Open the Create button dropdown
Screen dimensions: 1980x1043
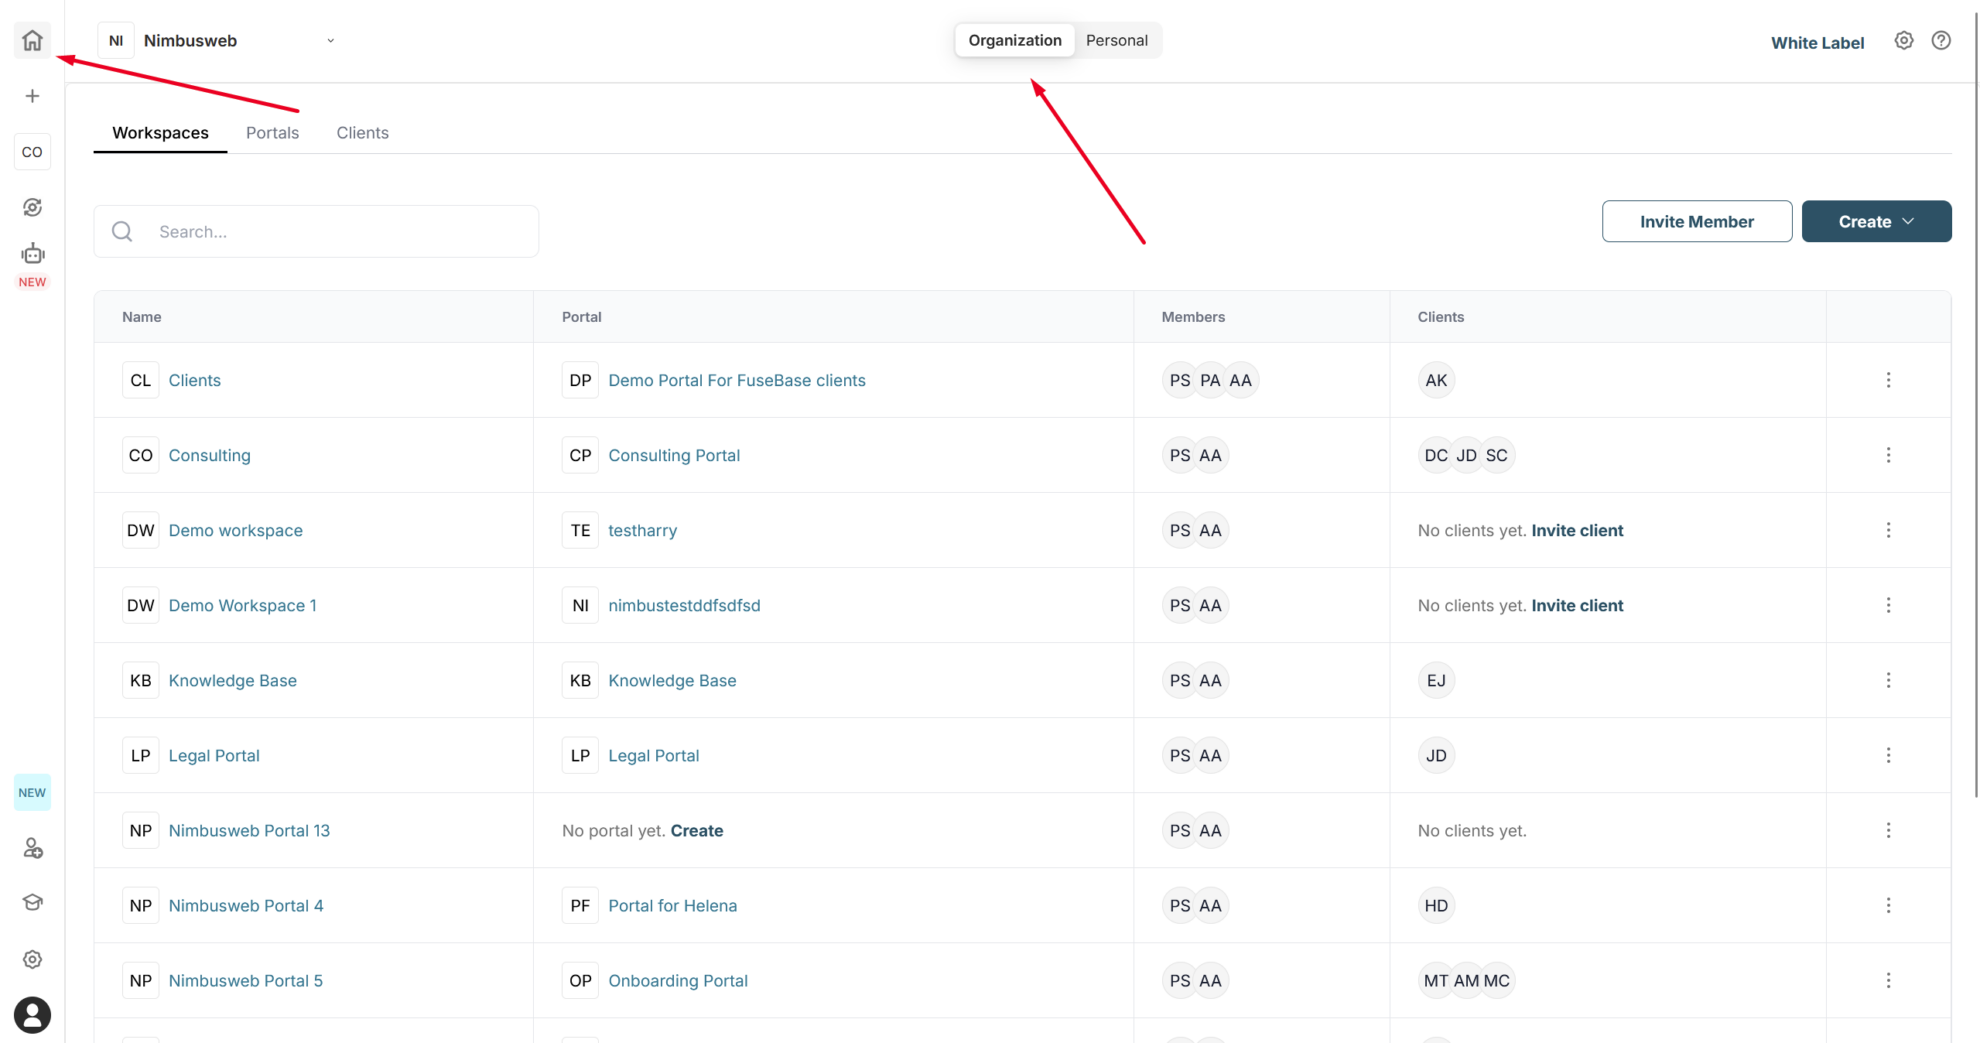click(x=1876, y=221)
